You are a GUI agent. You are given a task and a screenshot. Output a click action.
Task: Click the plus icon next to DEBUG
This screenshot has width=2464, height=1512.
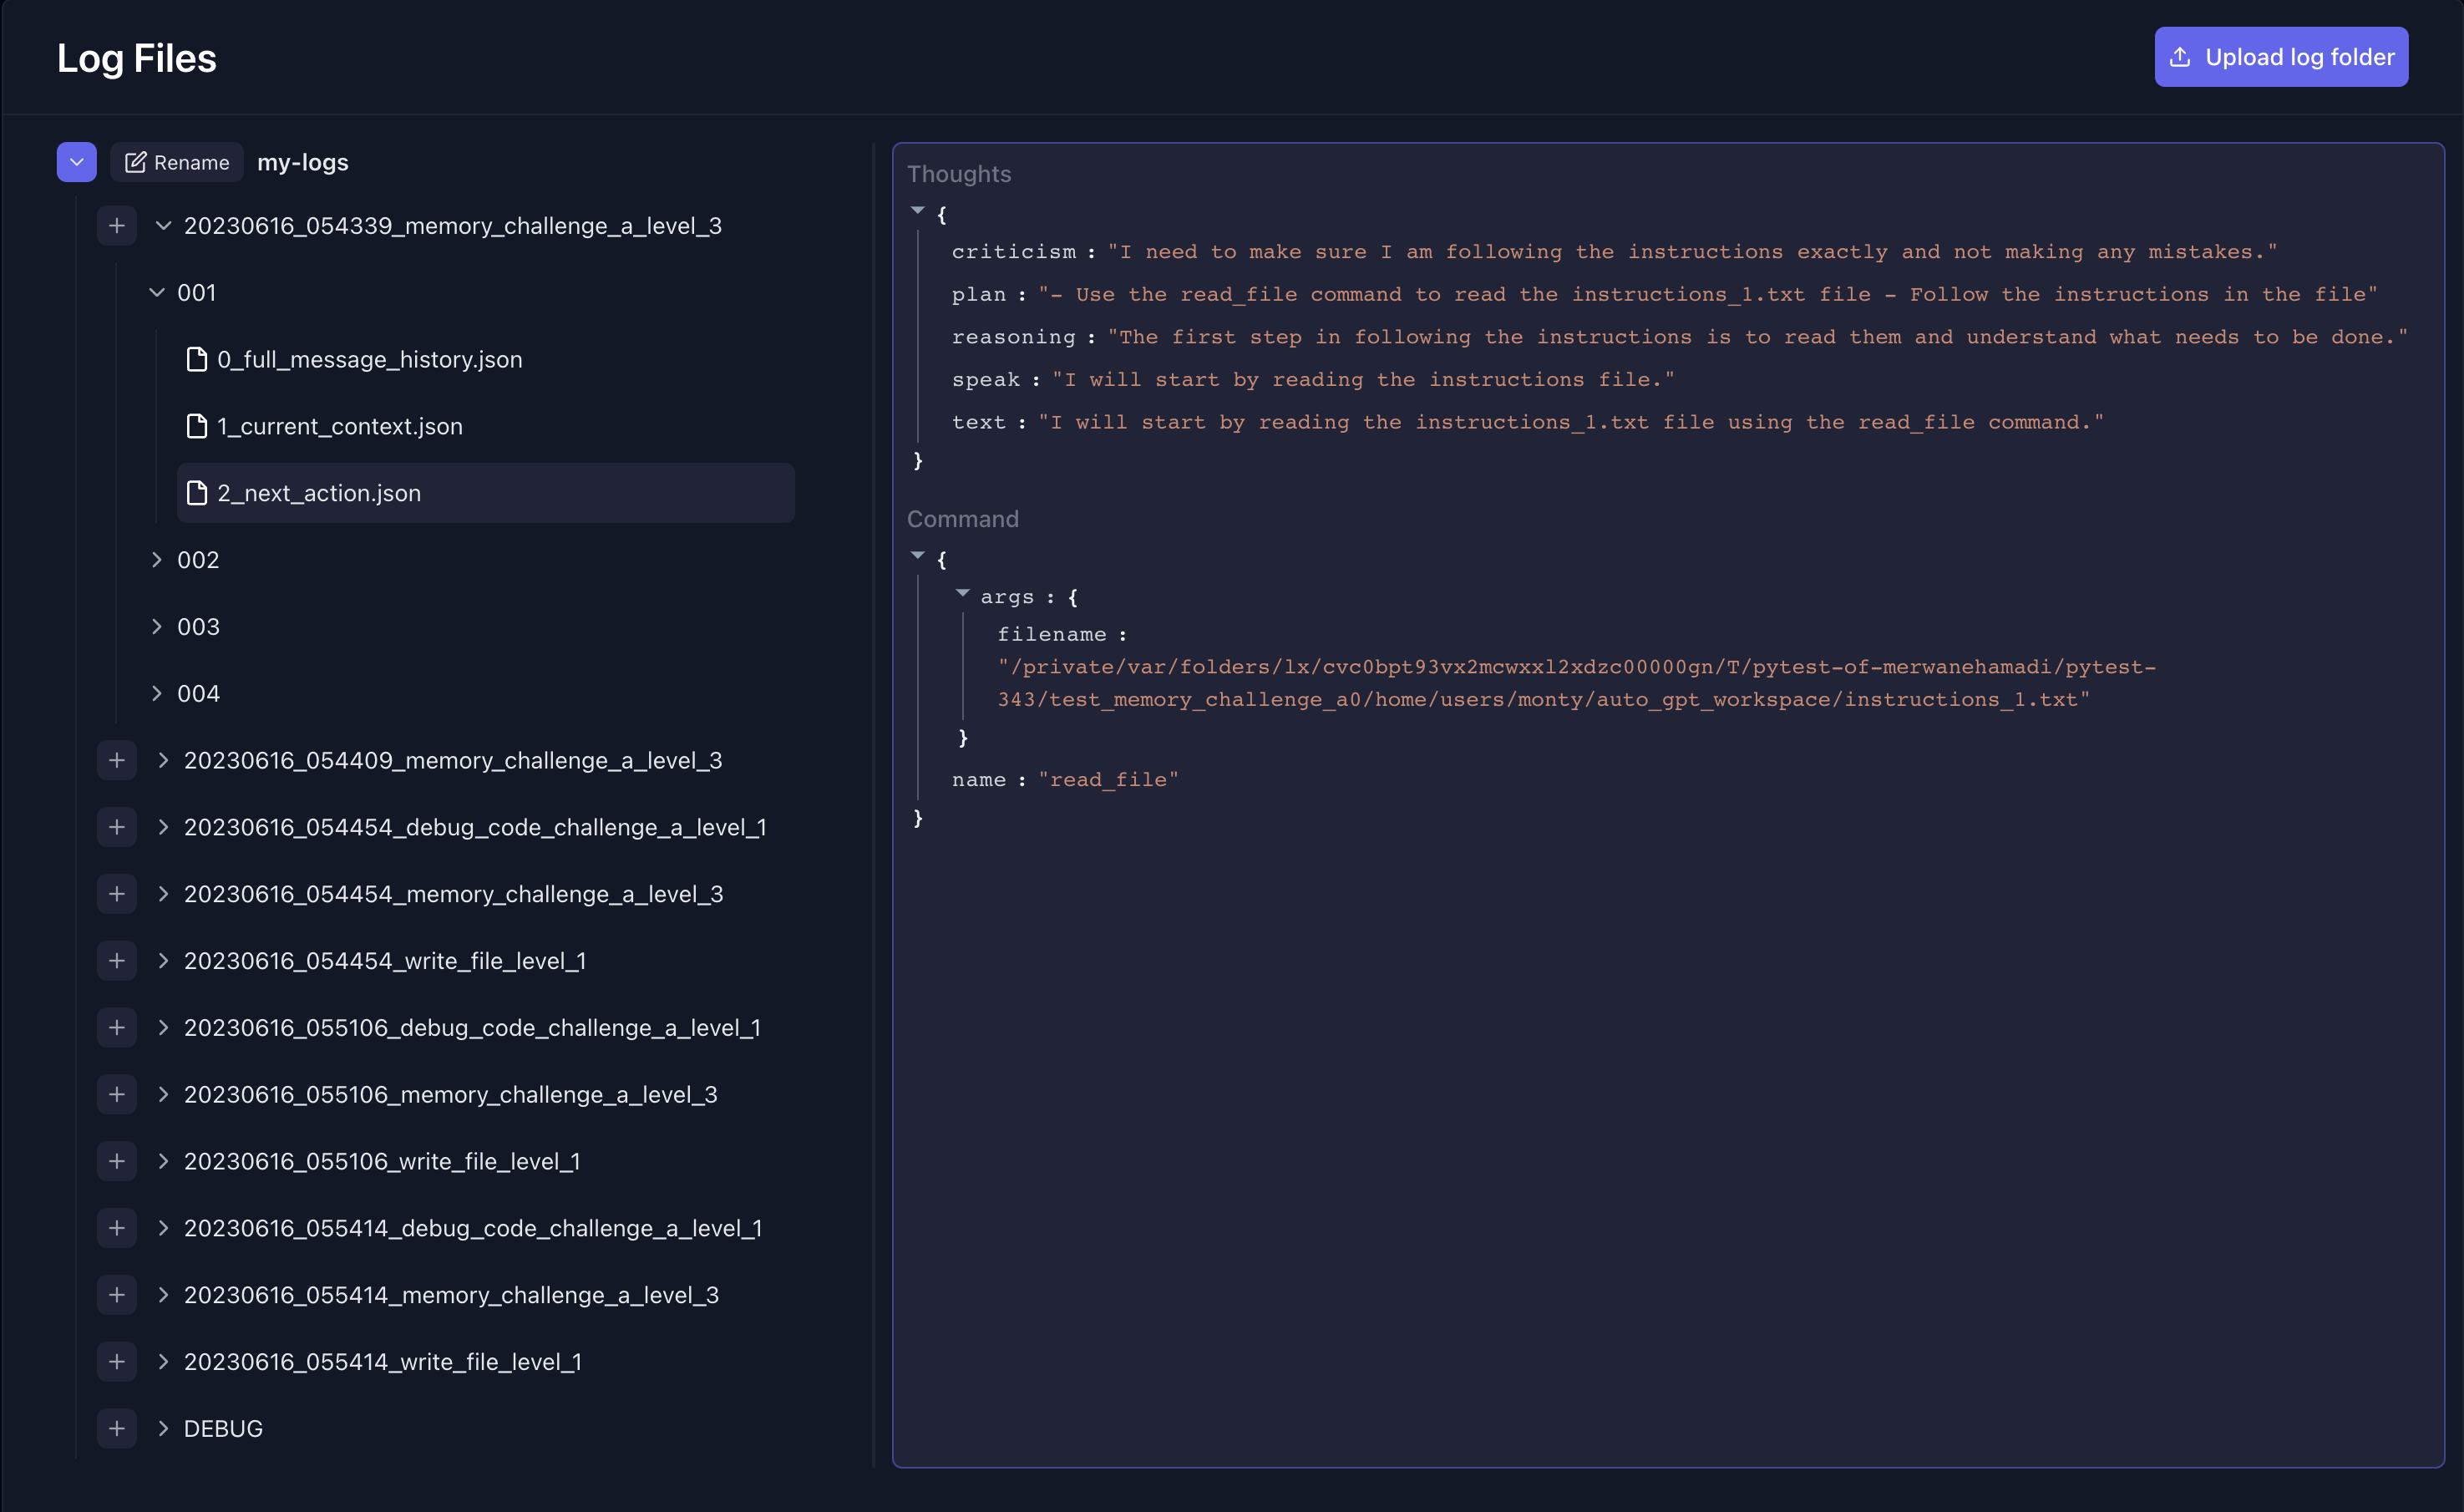click(x=117, y=1428)
